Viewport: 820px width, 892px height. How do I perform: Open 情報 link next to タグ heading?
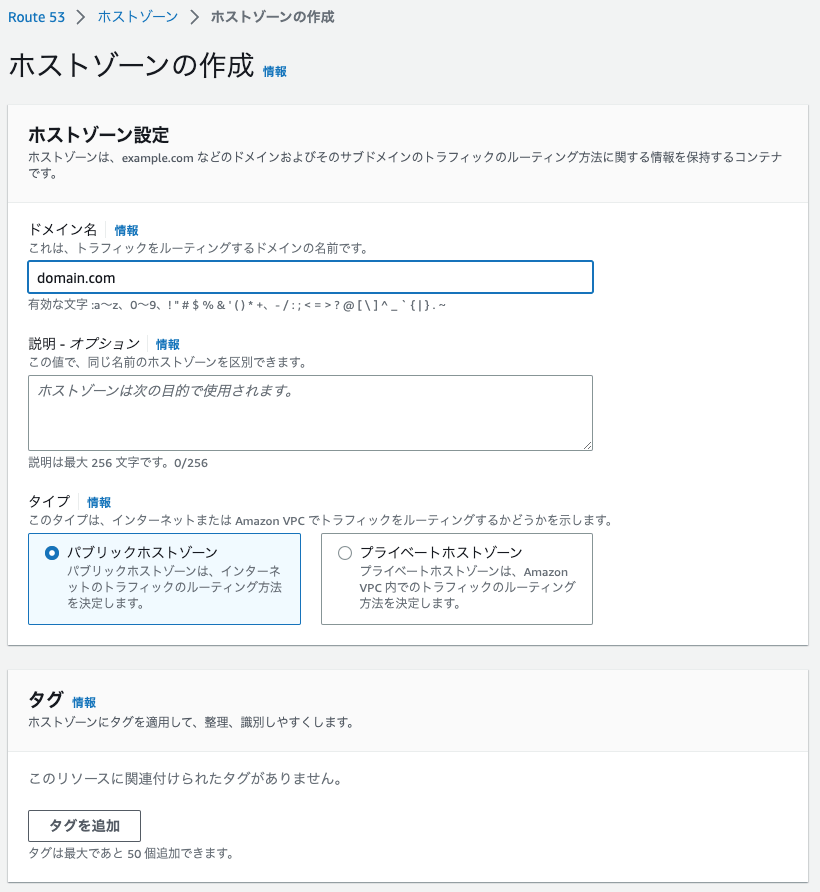pos(84,703)
